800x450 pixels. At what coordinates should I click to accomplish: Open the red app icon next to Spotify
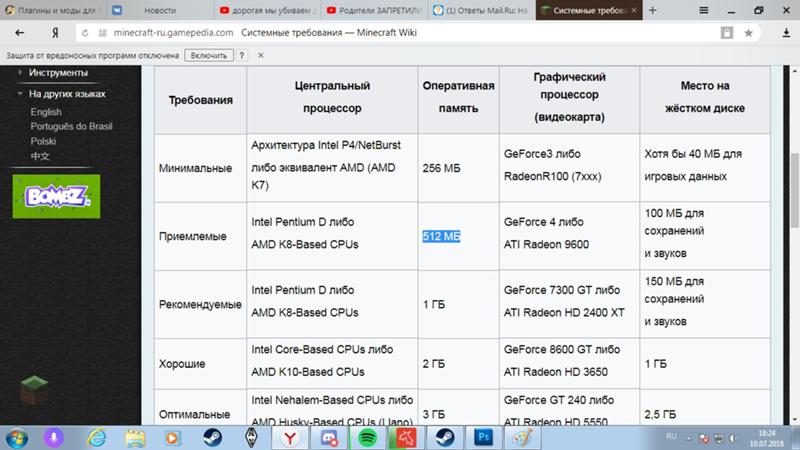point(406,438)
